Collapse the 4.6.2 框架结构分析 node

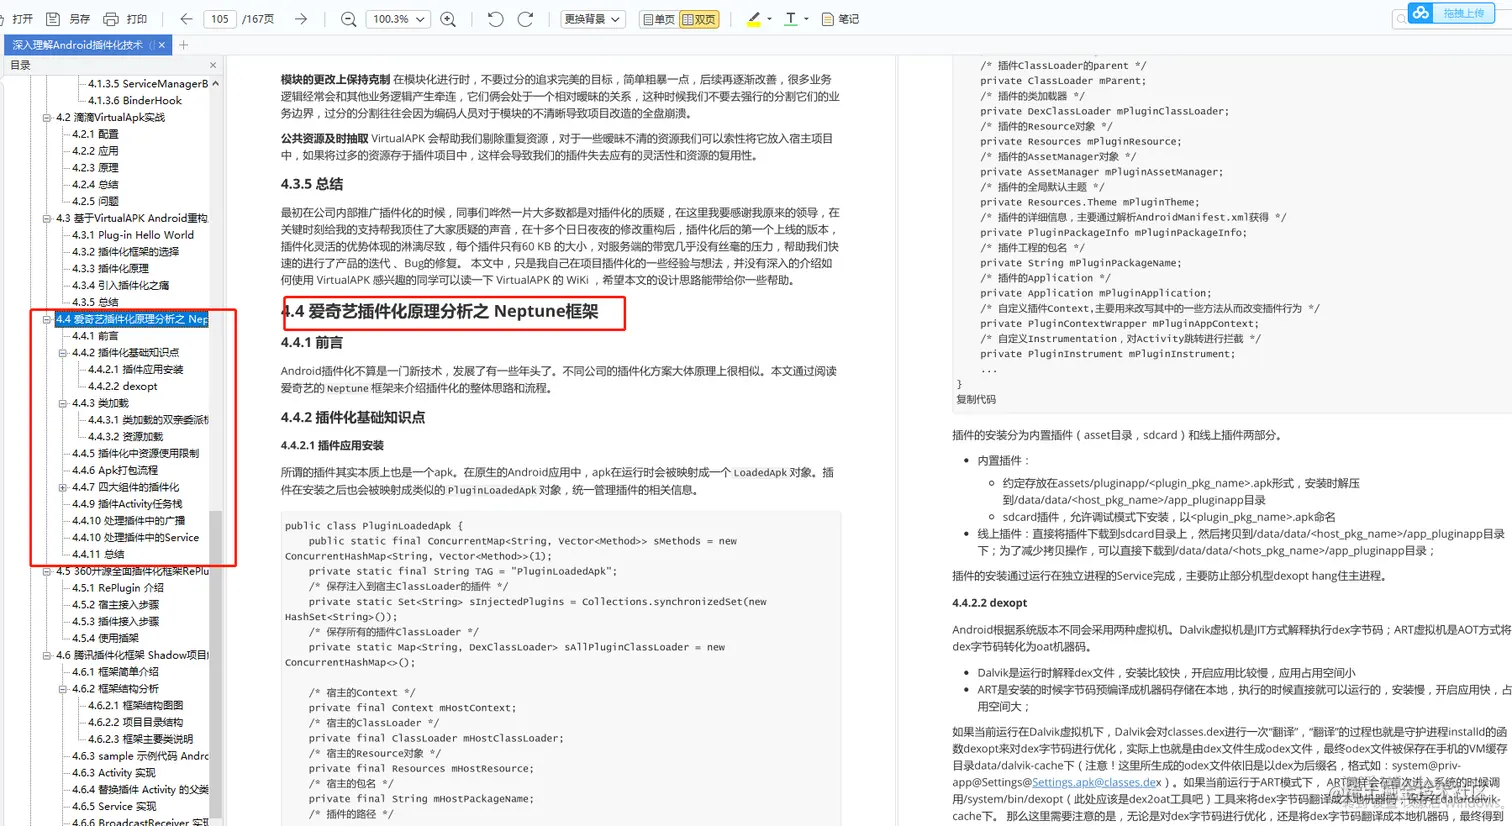coord(62,689)
